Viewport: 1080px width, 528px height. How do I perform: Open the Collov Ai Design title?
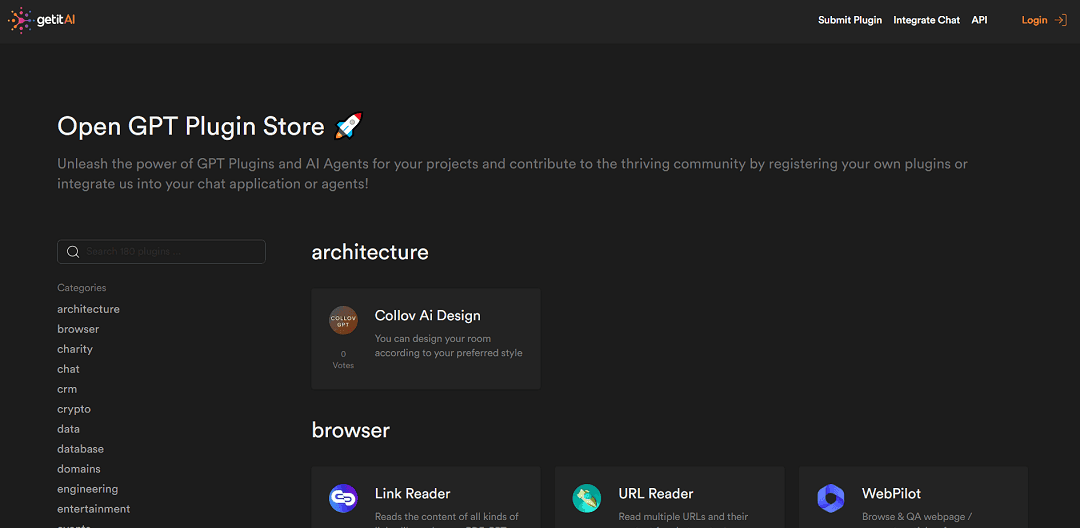pos(428,315)
